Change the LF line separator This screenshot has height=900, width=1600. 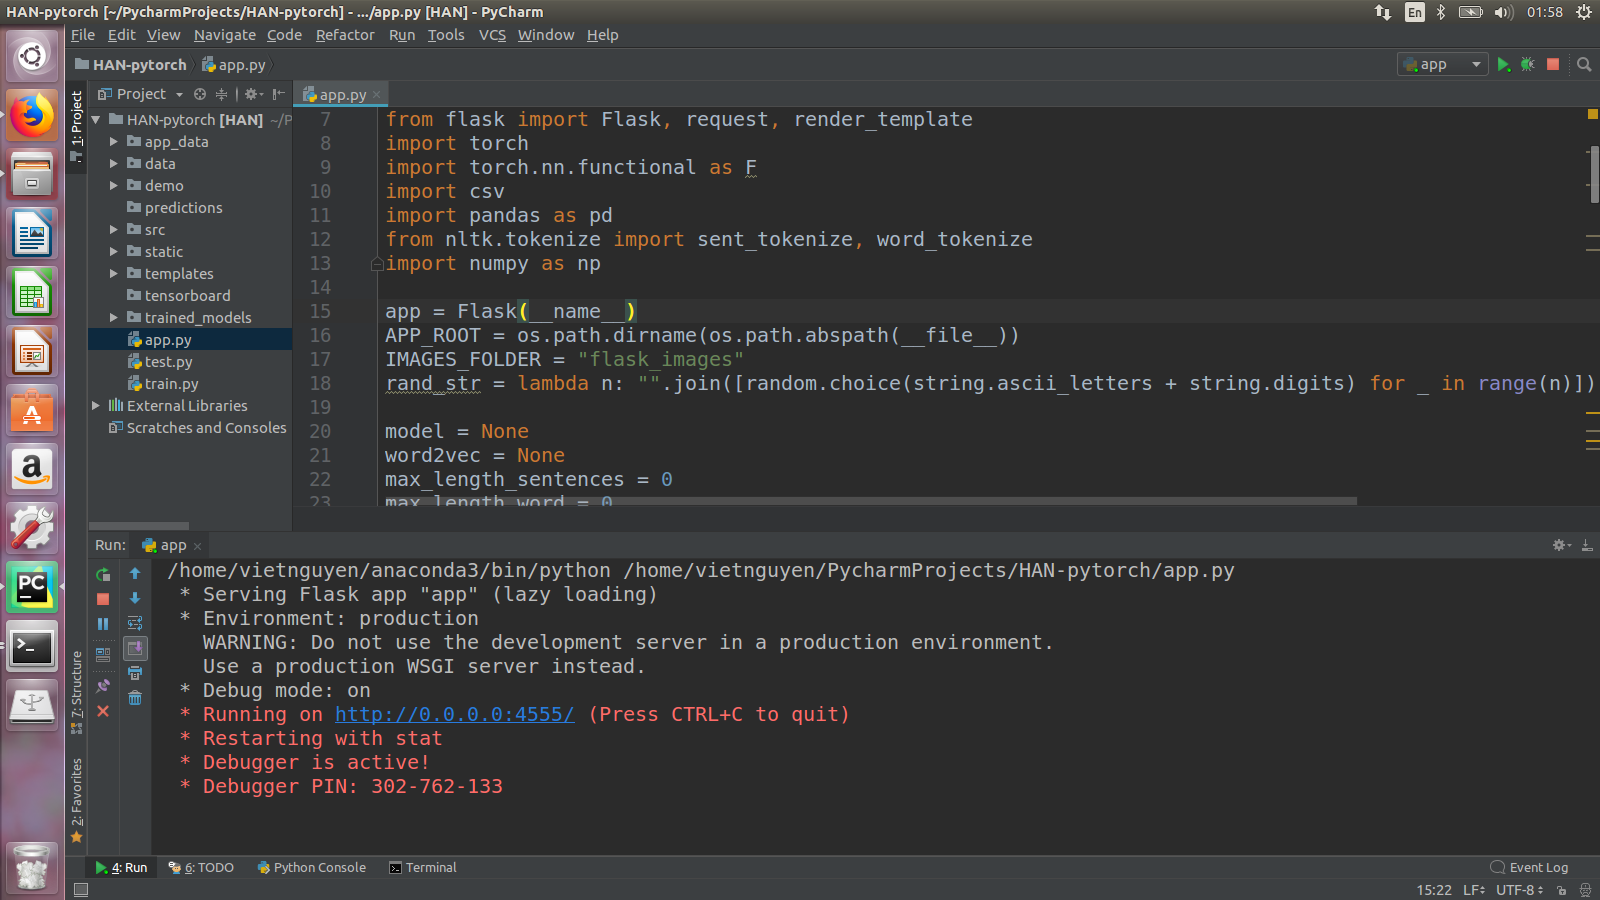(1474, 890)
